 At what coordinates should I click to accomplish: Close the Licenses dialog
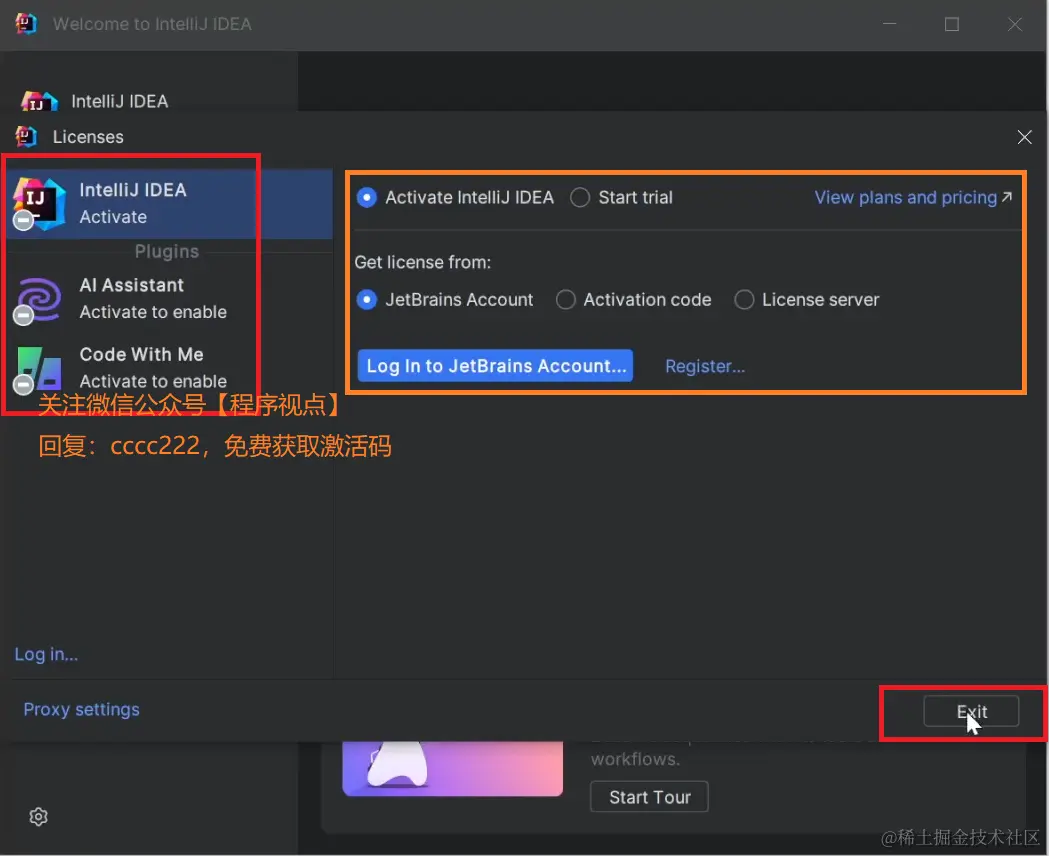[x=1024, y=137]
